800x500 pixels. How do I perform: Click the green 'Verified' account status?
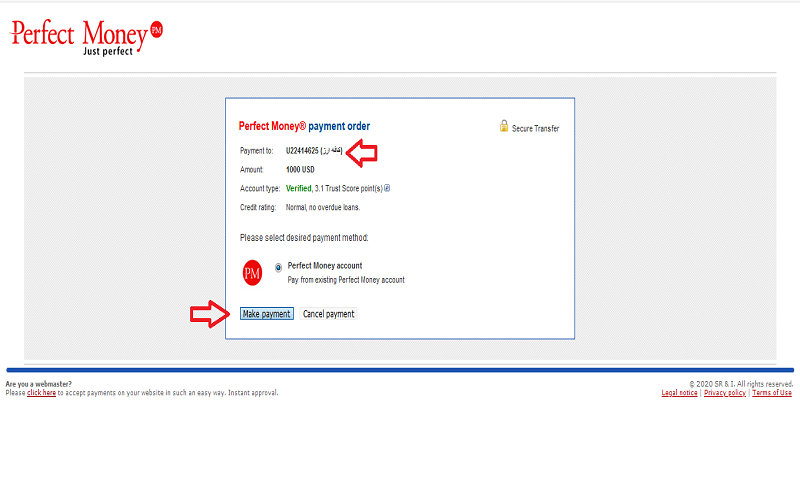click(x=298, y=188)
